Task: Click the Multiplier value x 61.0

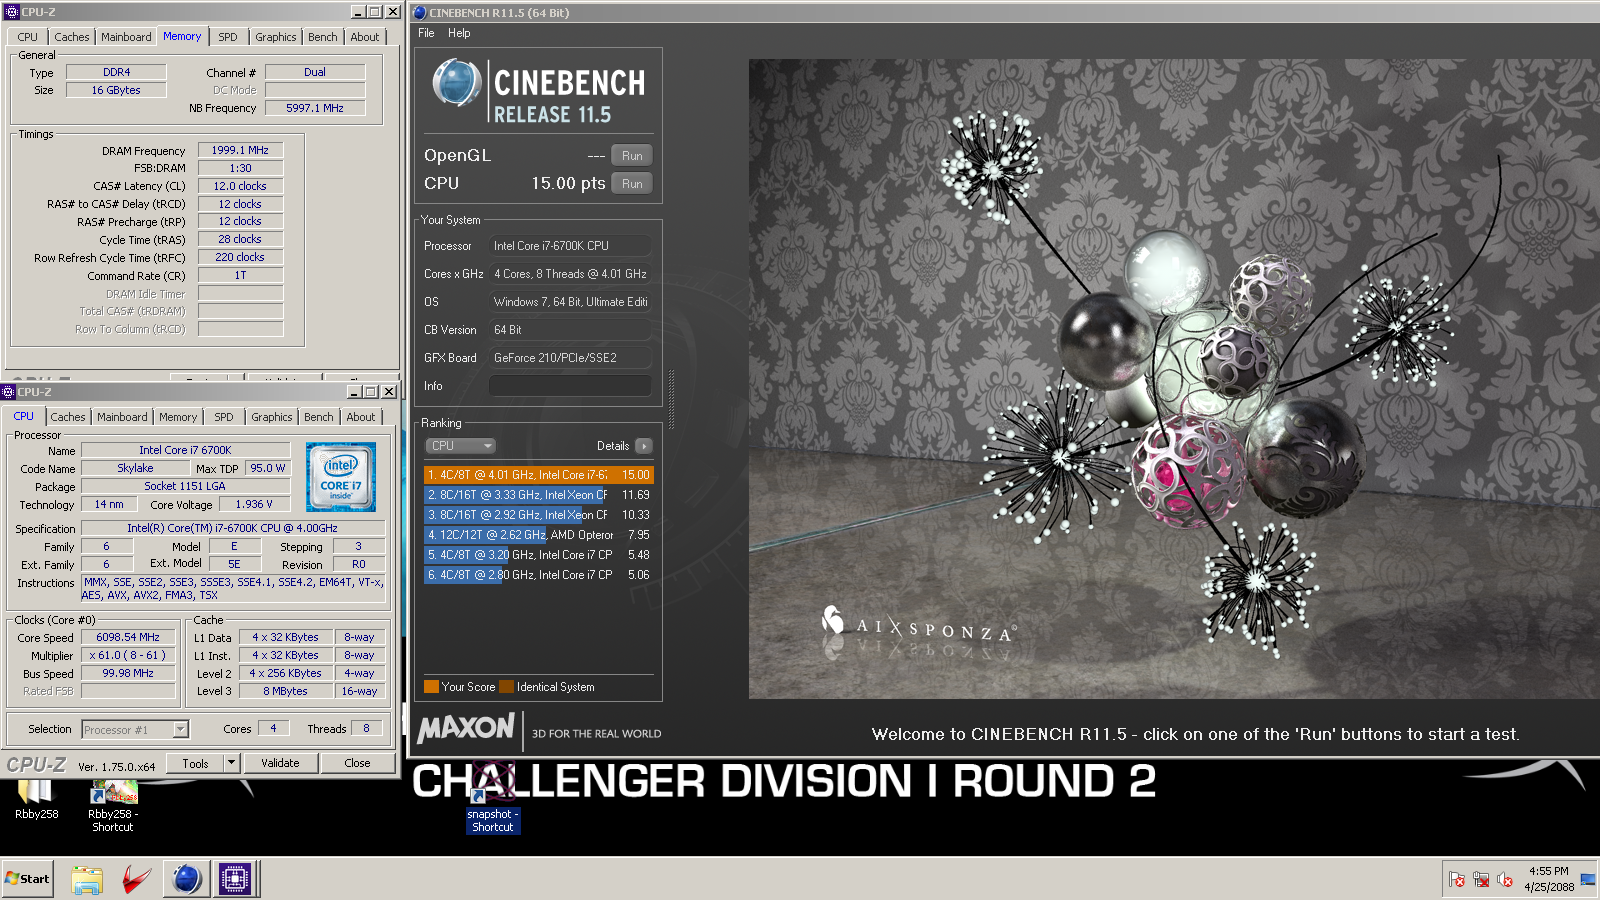Action: tap(128, 655)
